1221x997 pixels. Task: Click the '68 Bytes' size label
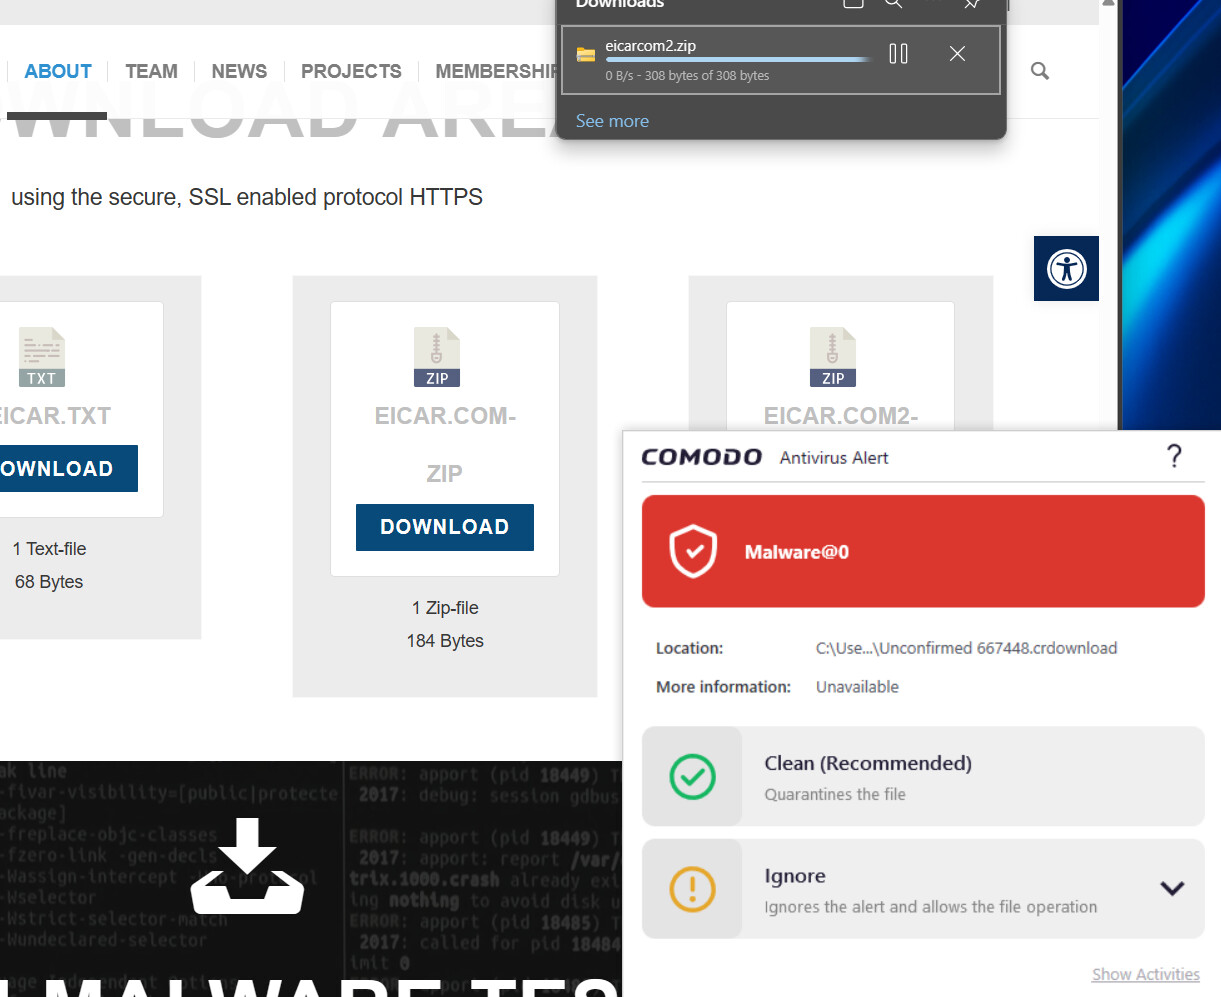pyautogui.click(x=49, y=582)
